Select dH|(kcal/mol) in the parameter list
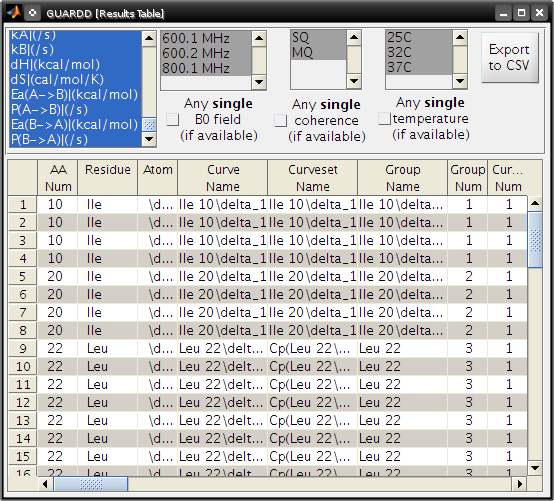Viewport: 554px width, 501px height. coord(75,64)
